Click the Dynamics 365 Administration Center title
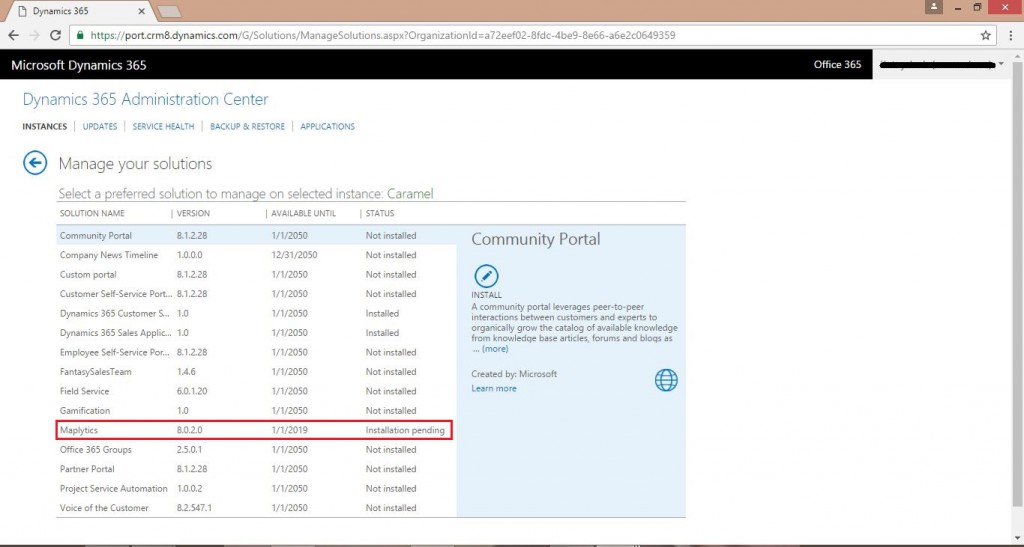 146,100
